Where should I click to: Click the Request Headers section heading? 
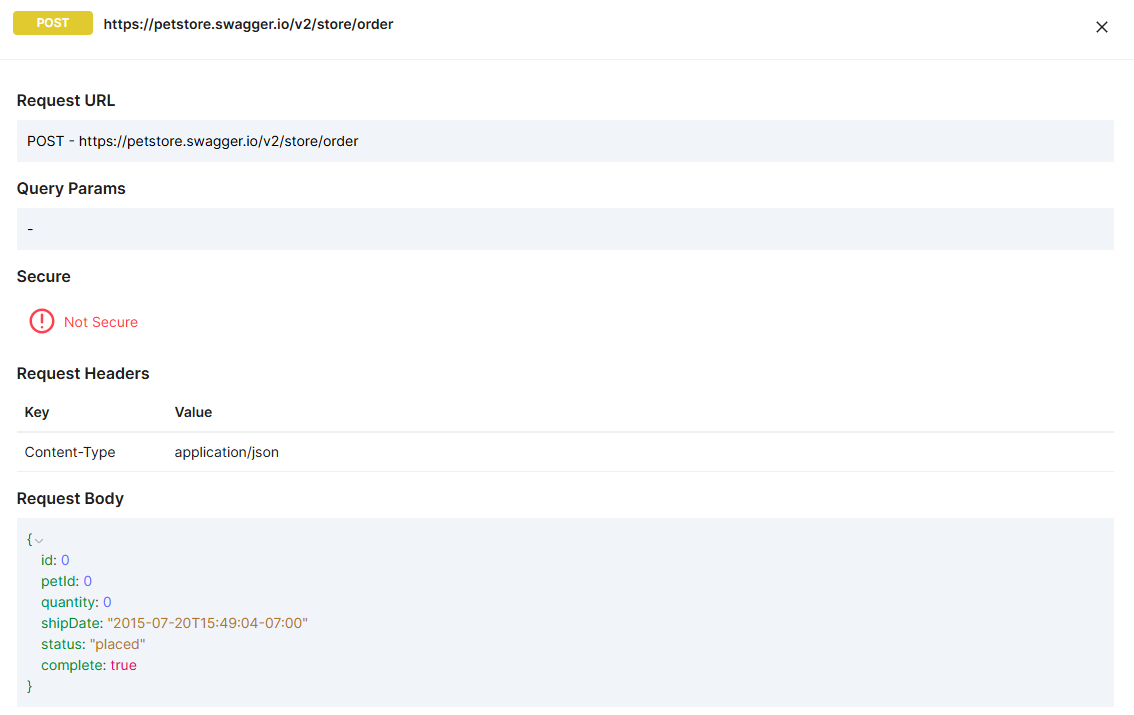[83, 373]
